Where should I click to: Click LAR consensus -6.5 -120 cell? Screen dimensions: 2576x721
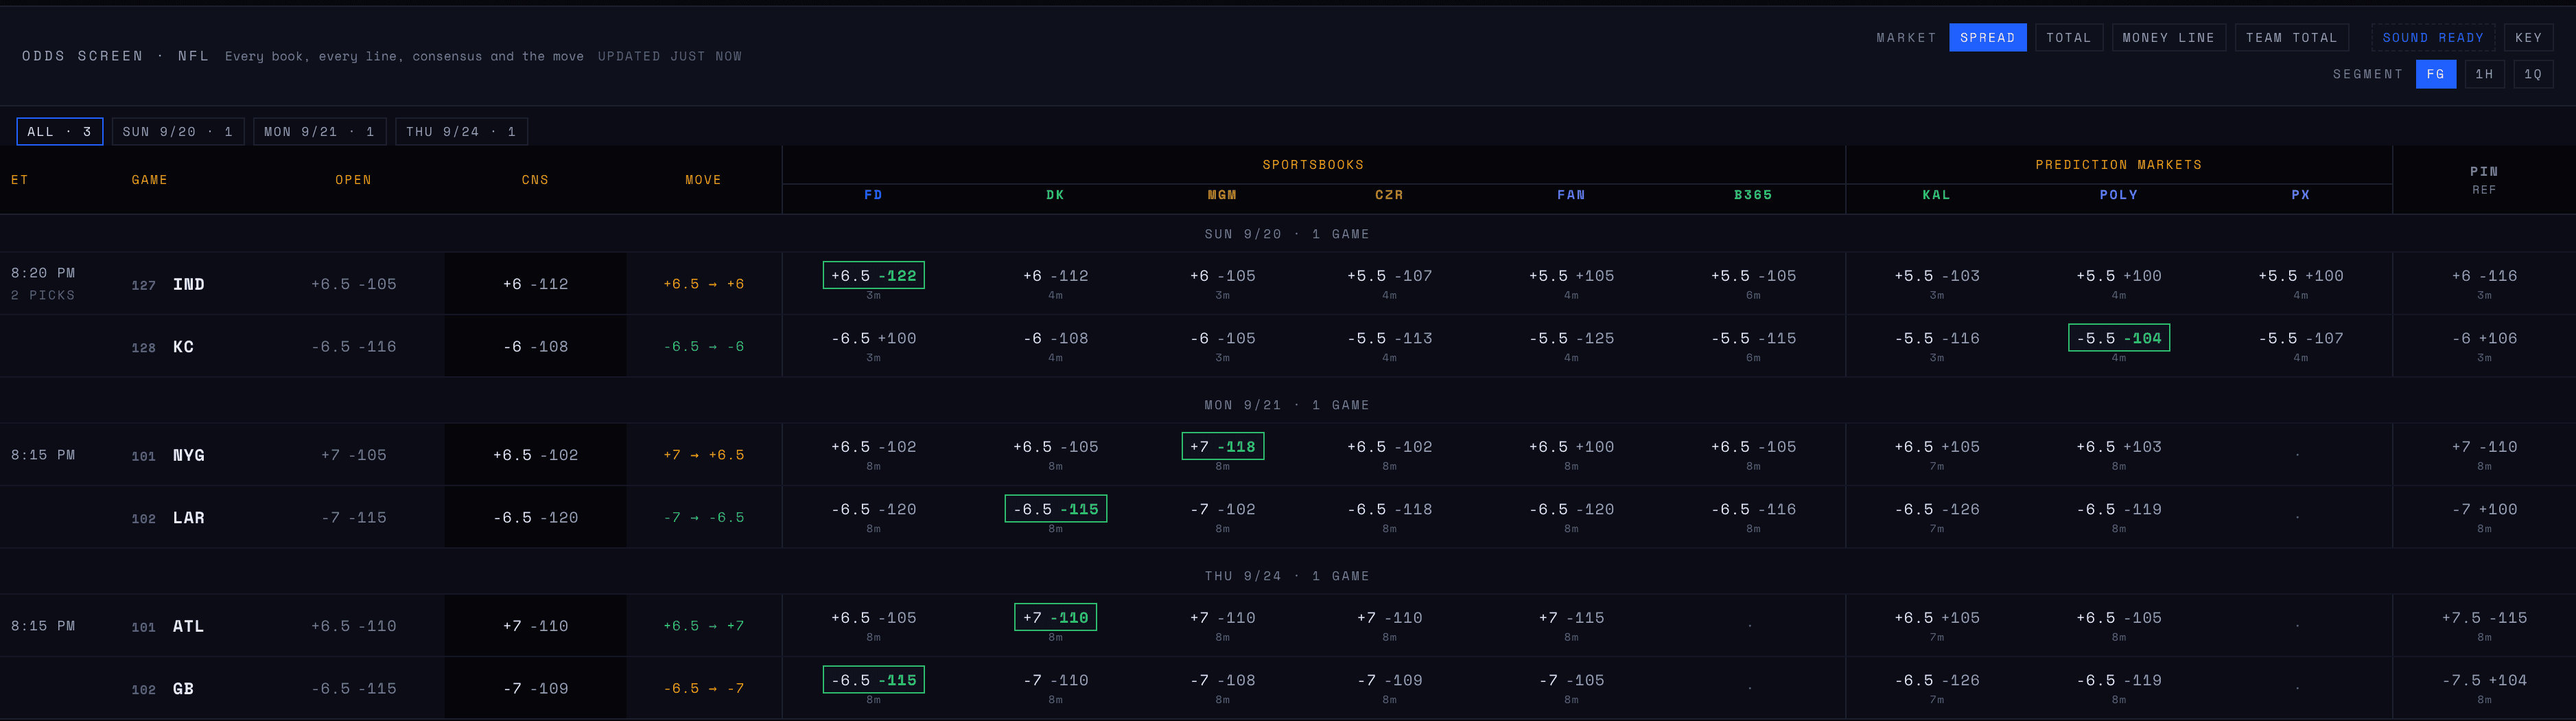coord(535,517)
